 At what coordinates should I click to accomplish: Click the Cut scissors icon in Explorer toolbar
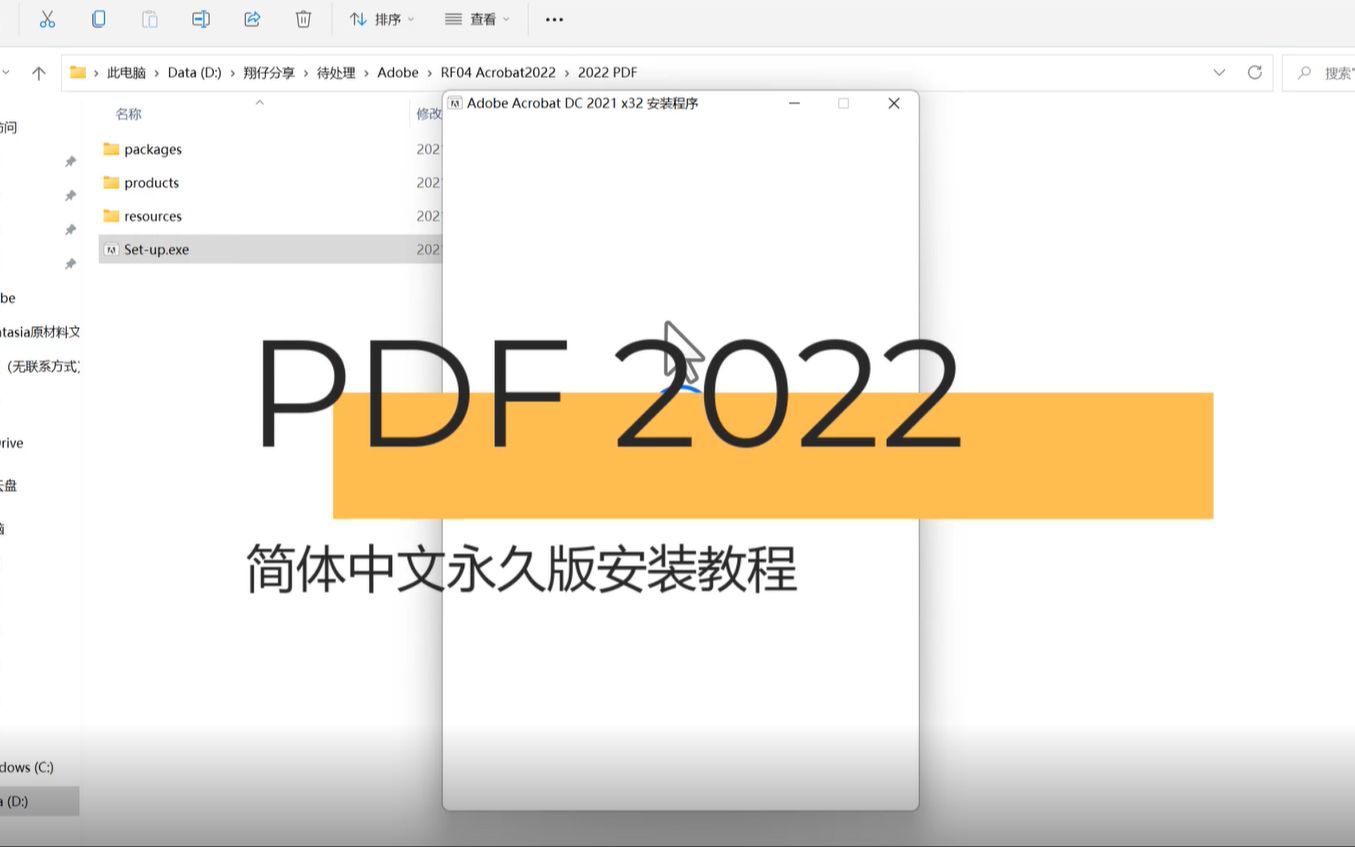click(x=47, y=19)
